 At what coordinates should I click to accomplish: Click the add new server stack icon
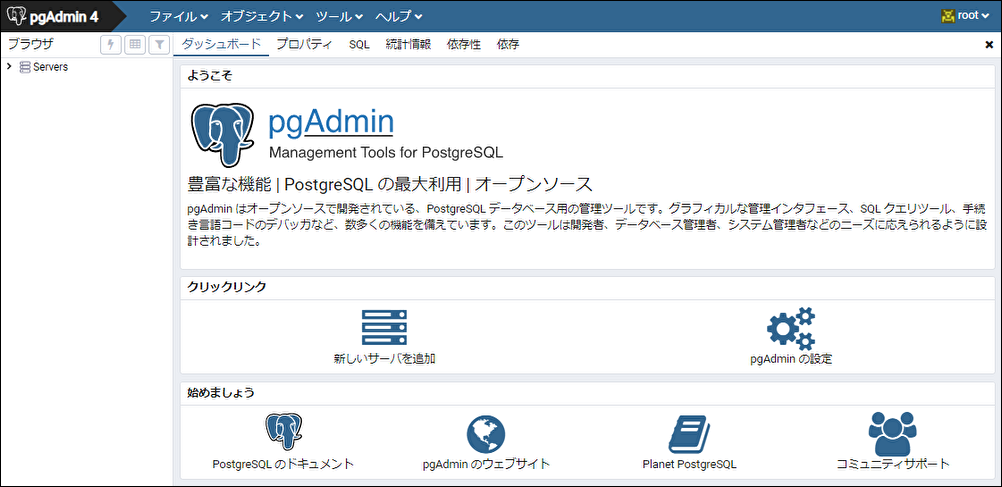pyautogui.click(x=384, y=328)
